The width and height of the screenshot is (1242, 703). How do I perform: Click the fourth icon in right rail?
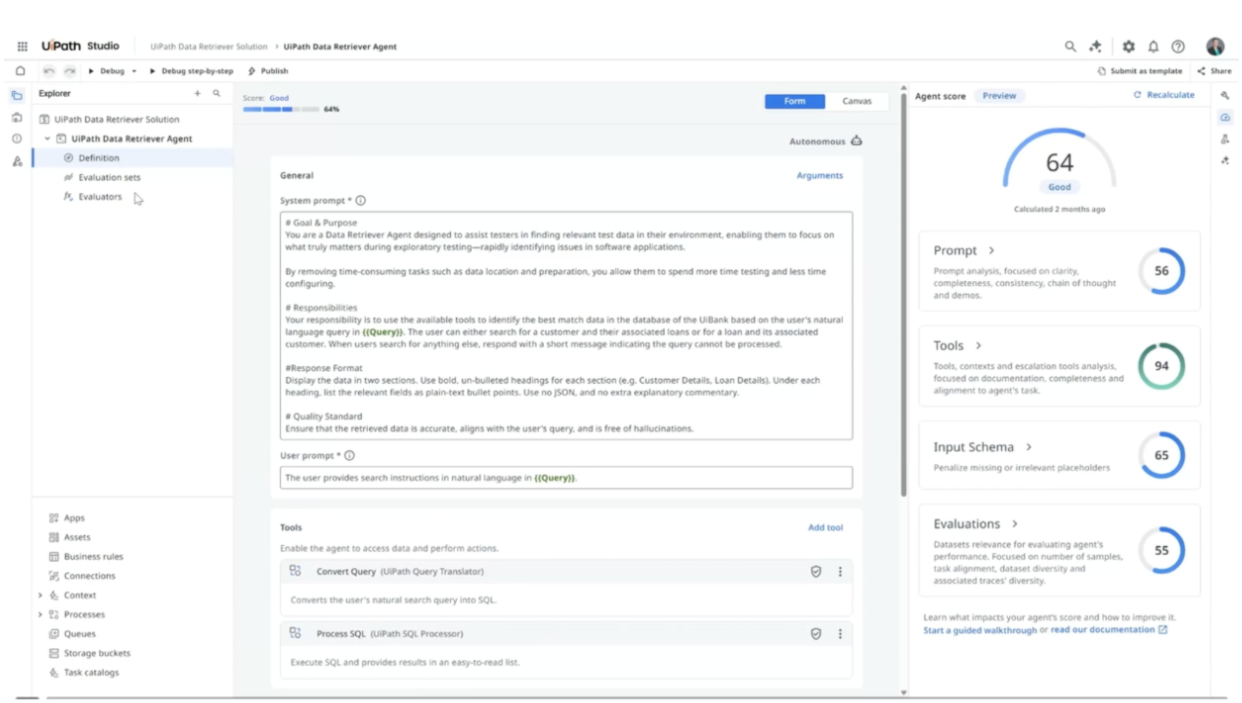pyautogui.click(x=1226, y=160)
